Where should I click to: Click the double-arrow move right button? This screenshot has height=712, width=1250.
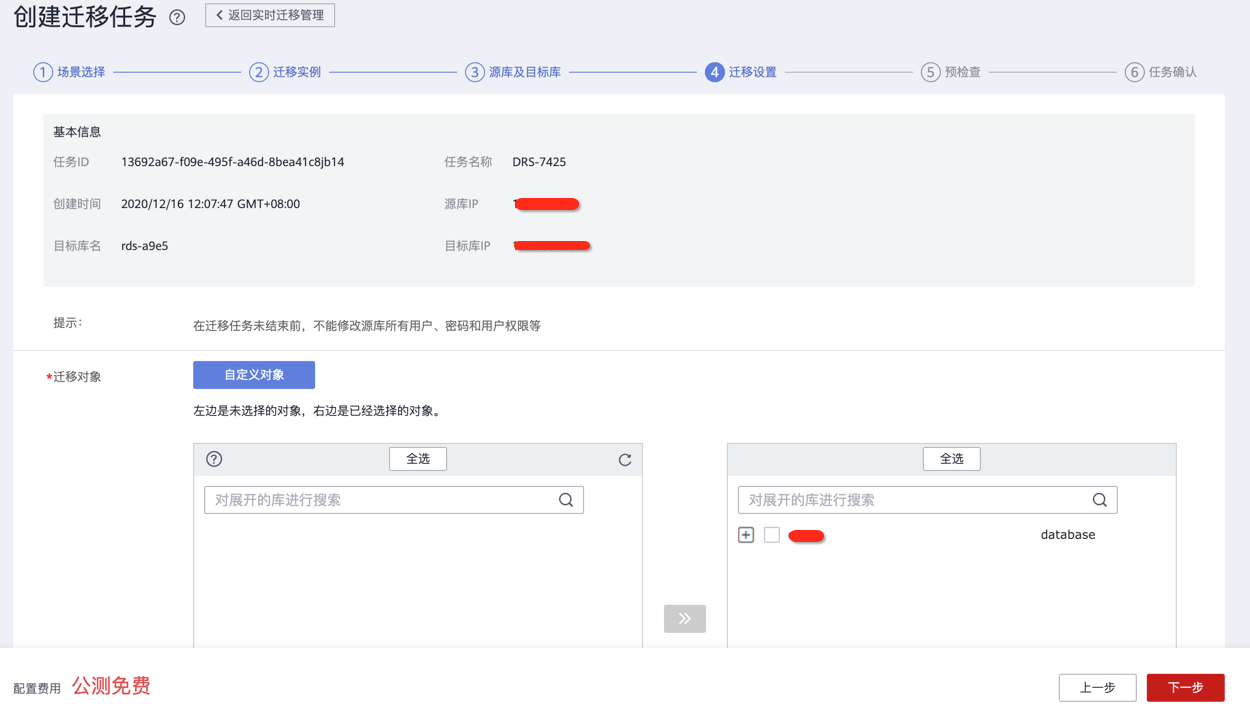tap(684, 619)
